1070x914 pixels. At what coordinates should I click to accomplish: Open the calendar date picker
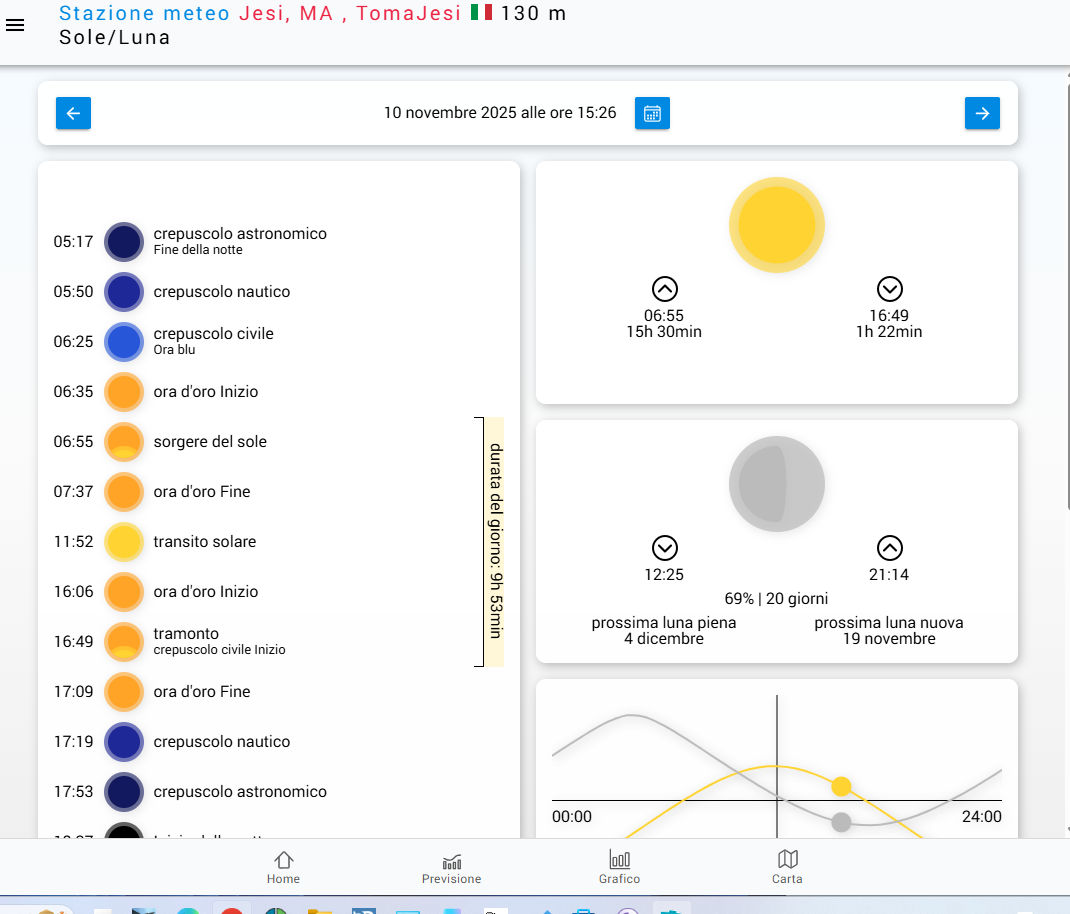652,113
